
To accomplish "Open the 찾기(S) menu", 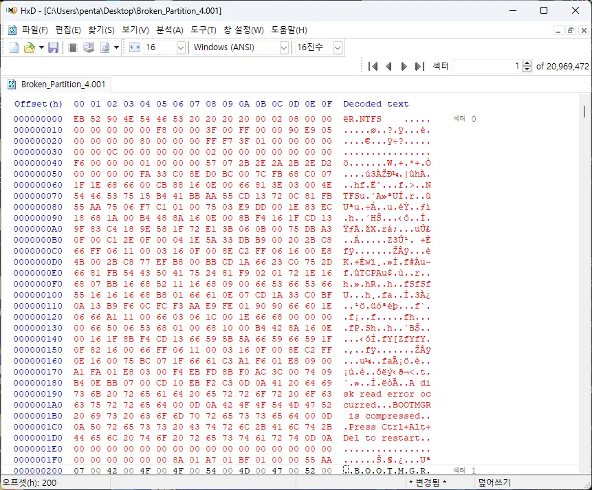I will pyautogui.click(x=101, y=30).
